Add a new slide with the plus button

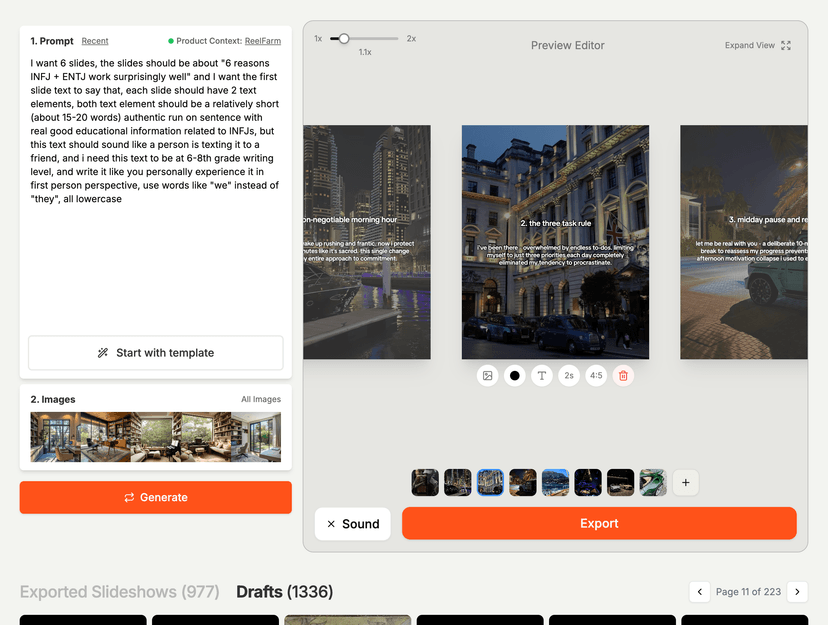click(685, 482)
